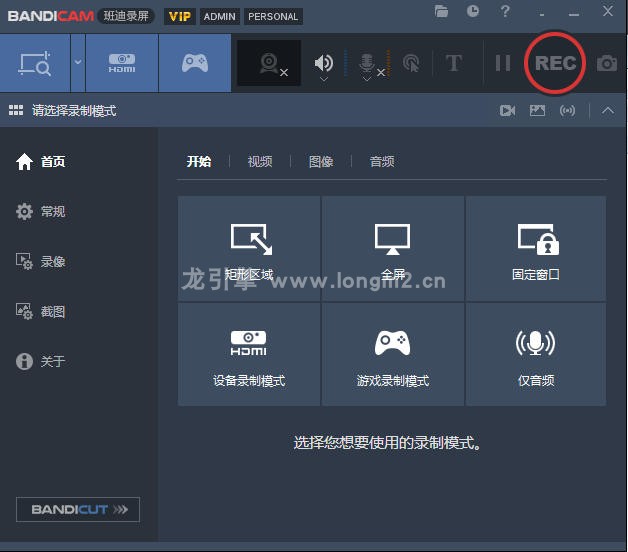Select the screen recording mode icon
This screenshot has width=628, height=552.
(35, 63)
